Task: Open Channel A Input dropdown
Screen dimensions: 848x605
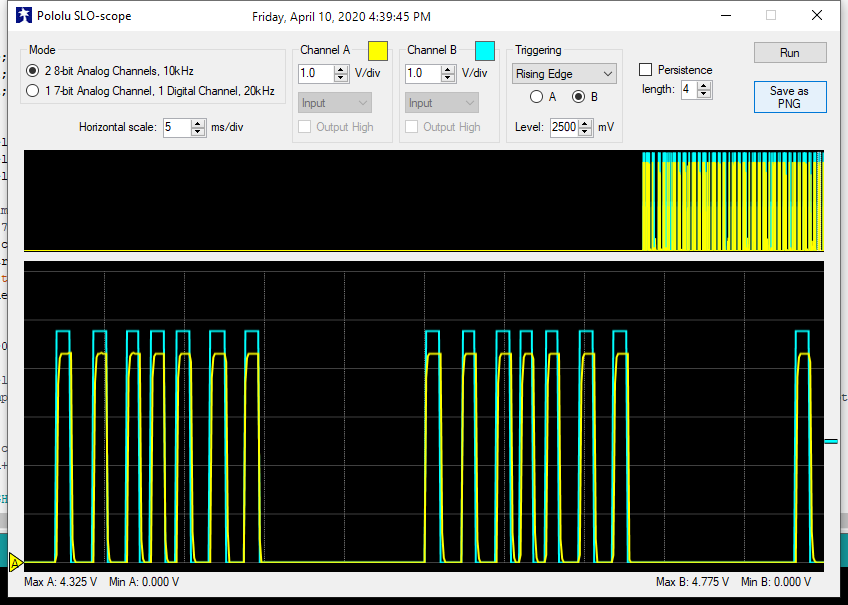Action: [335, 103]
